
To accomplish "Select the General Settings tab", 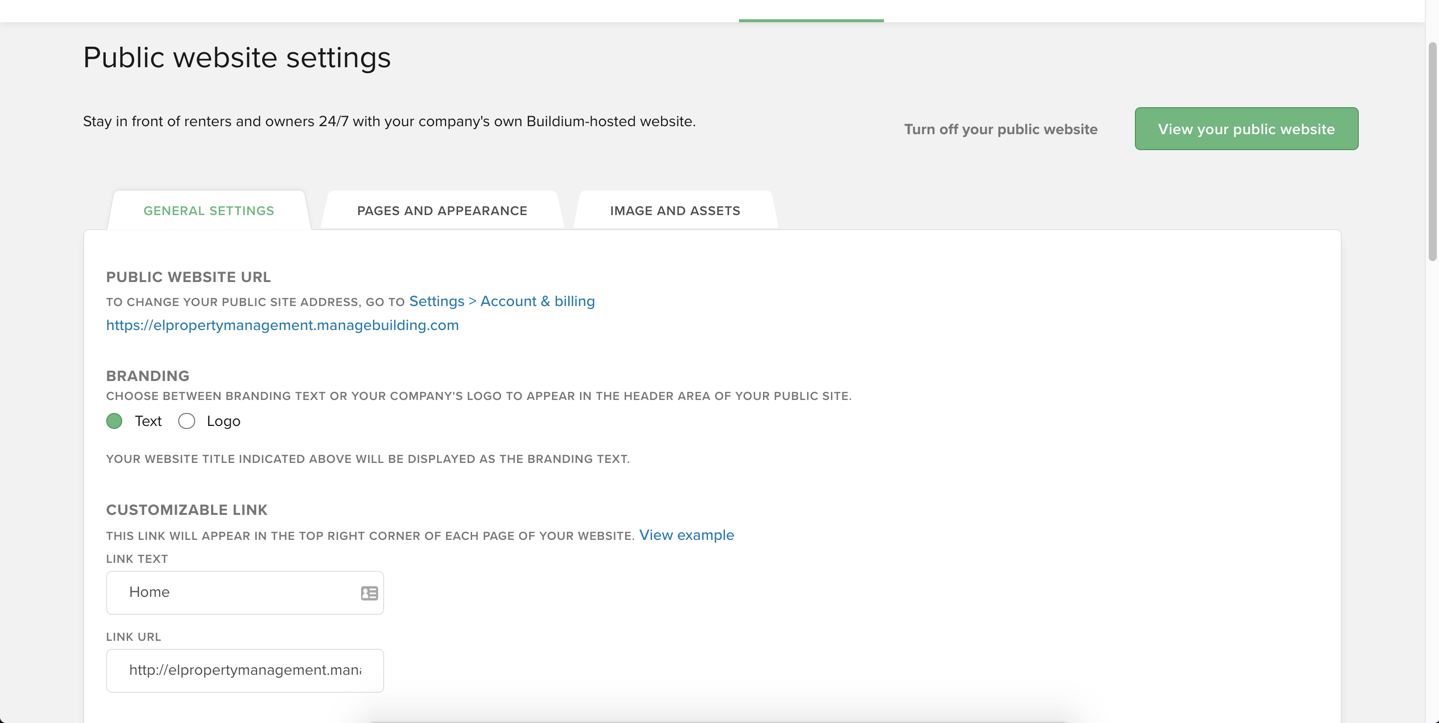I will [208, 210].
